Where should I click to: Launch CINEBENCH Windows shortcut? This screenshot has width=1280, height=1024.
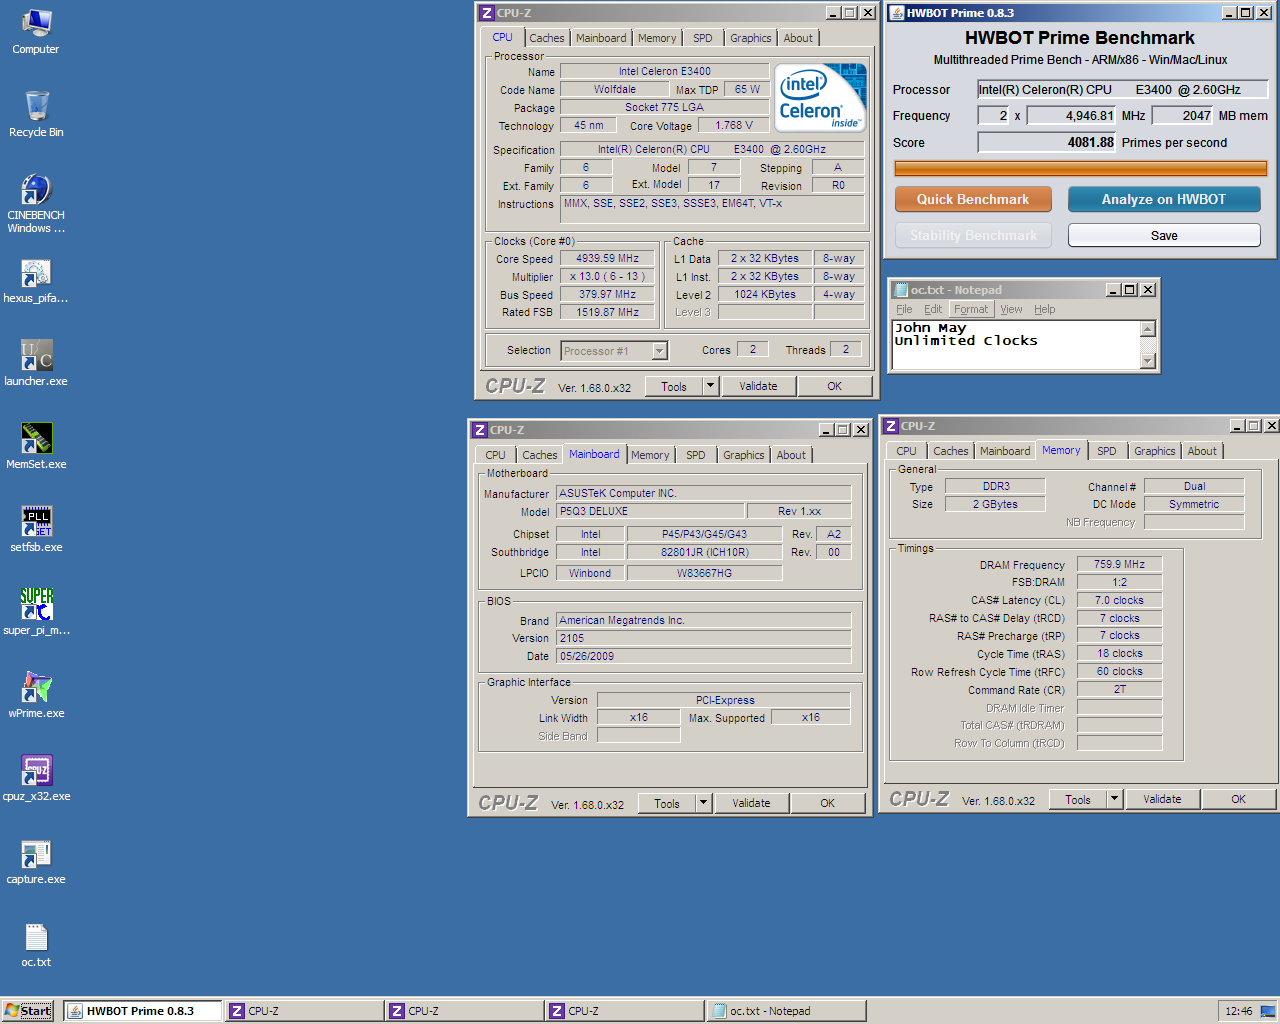tap(36, 203)
